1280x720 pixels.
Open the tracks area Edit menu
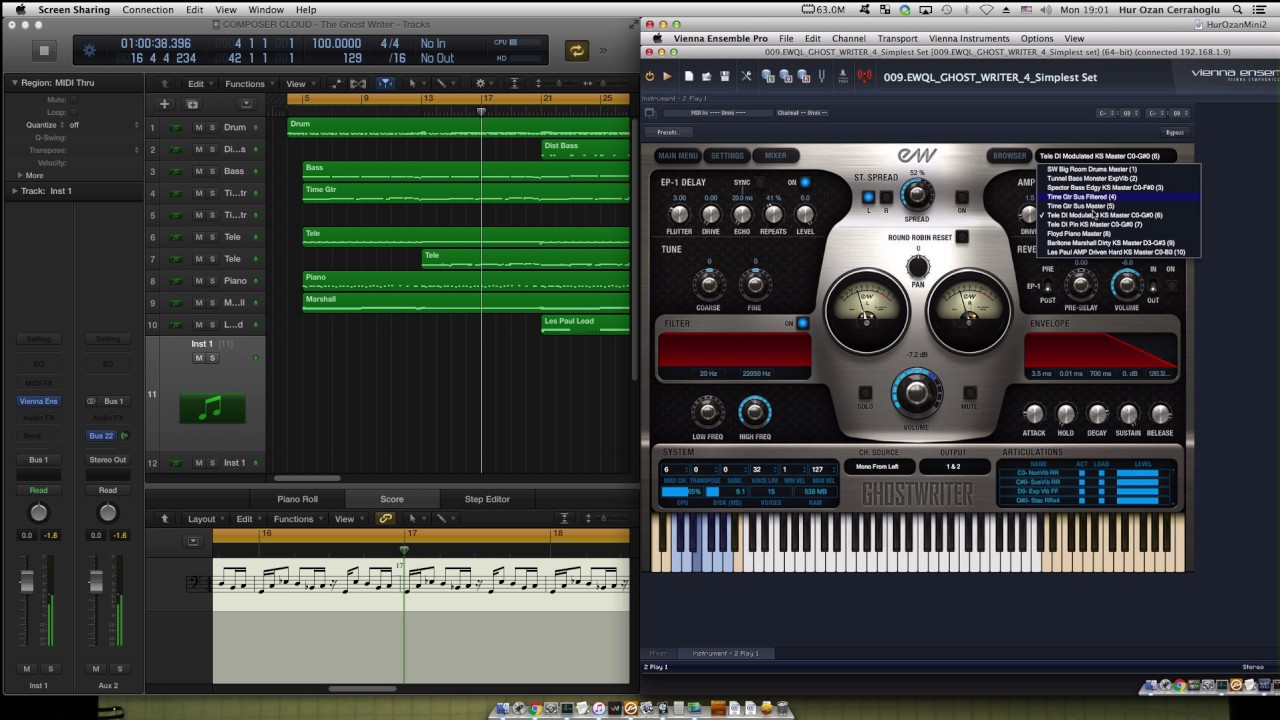pos(200,84)
